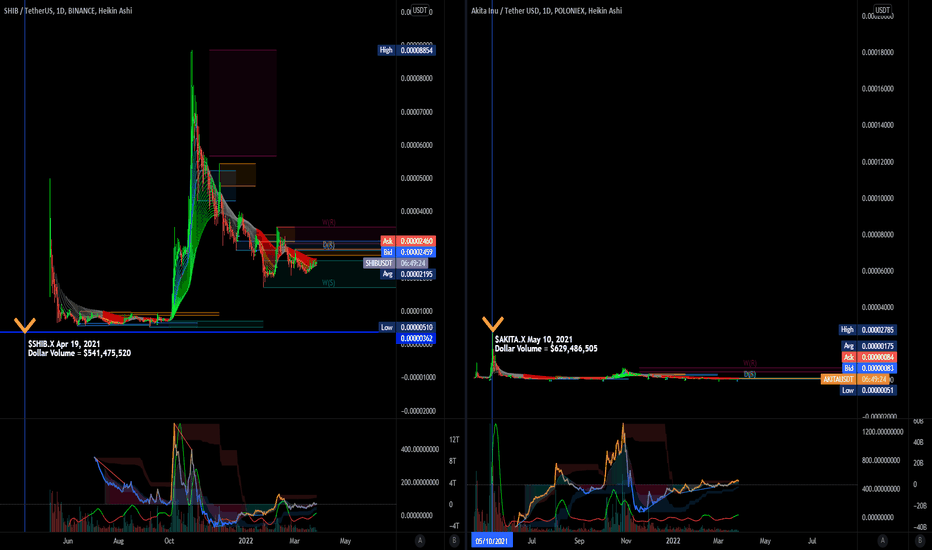Click Sep on Akita time axis
This screenshot has width=932, height=550.
[x=579, y=541]
